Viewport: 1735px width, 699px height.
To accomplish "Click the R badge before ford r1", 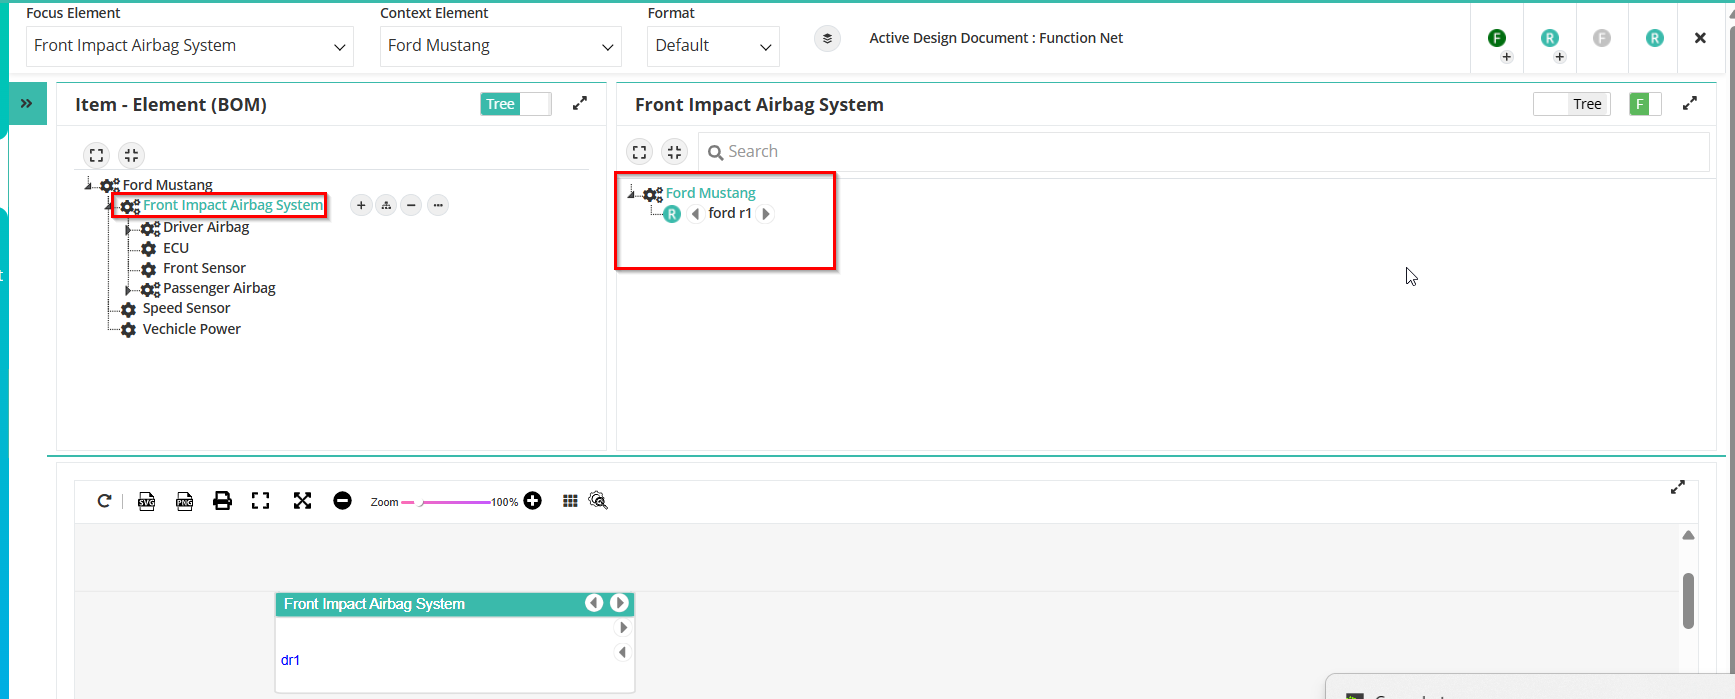I will pyautogui.click(x=672, y=214).
